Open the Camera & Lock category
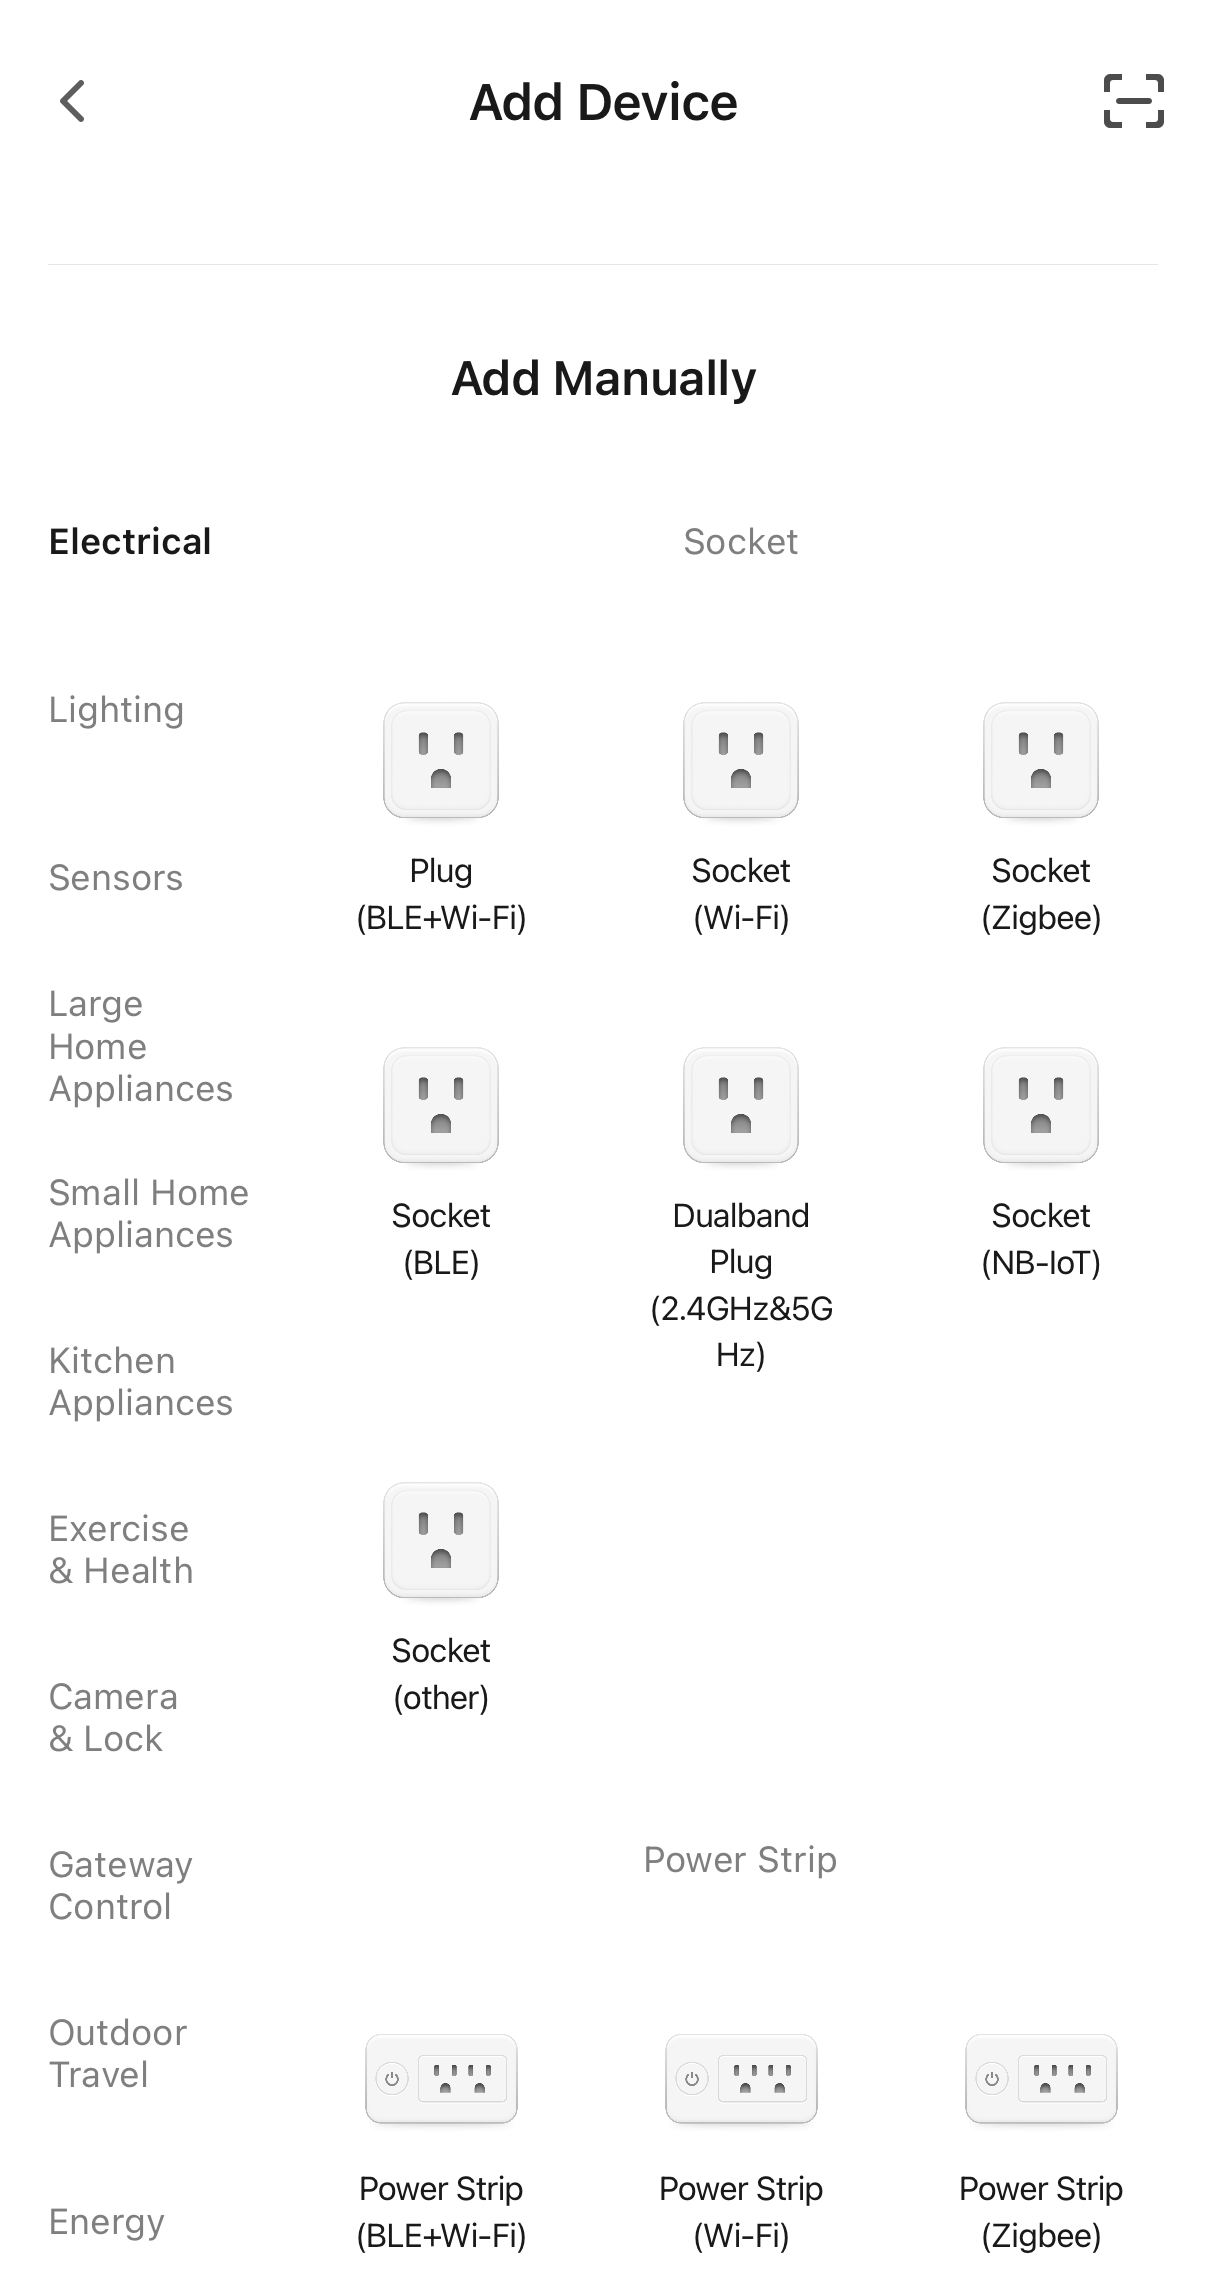The height and width of the screenshot is (2282, 1206). 113,1718
